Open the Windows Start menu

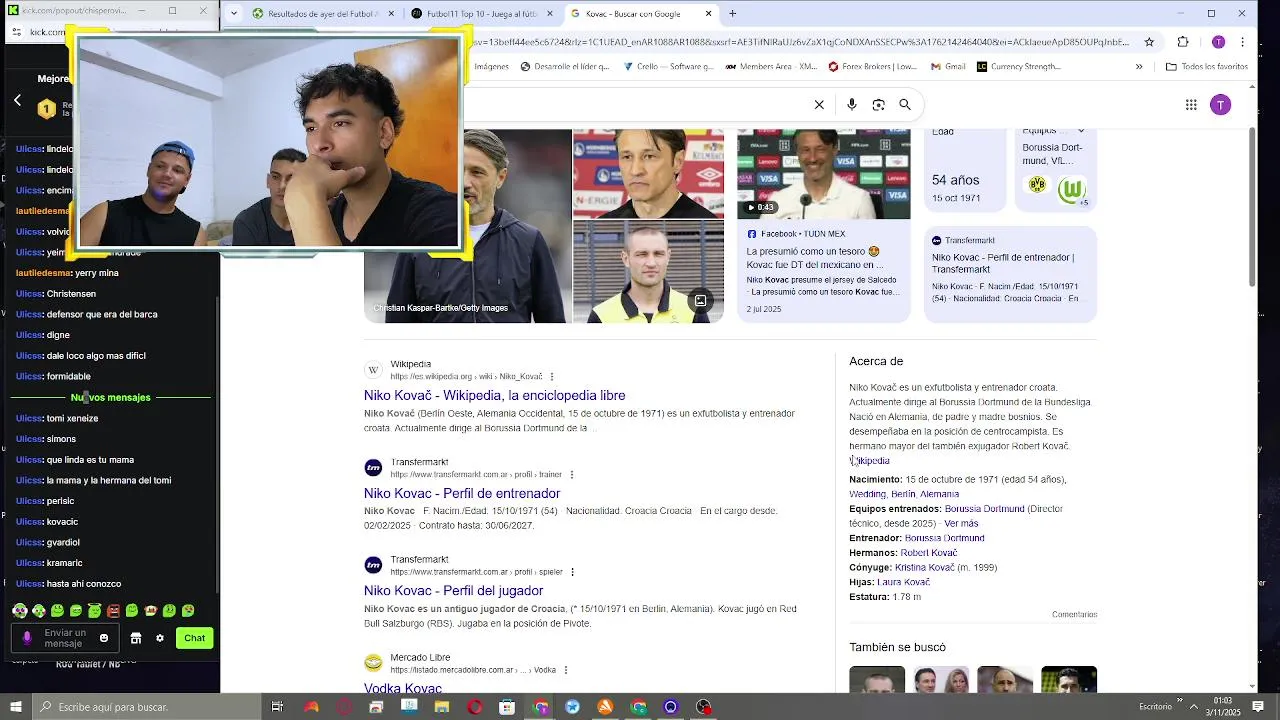tap(16, 707)
